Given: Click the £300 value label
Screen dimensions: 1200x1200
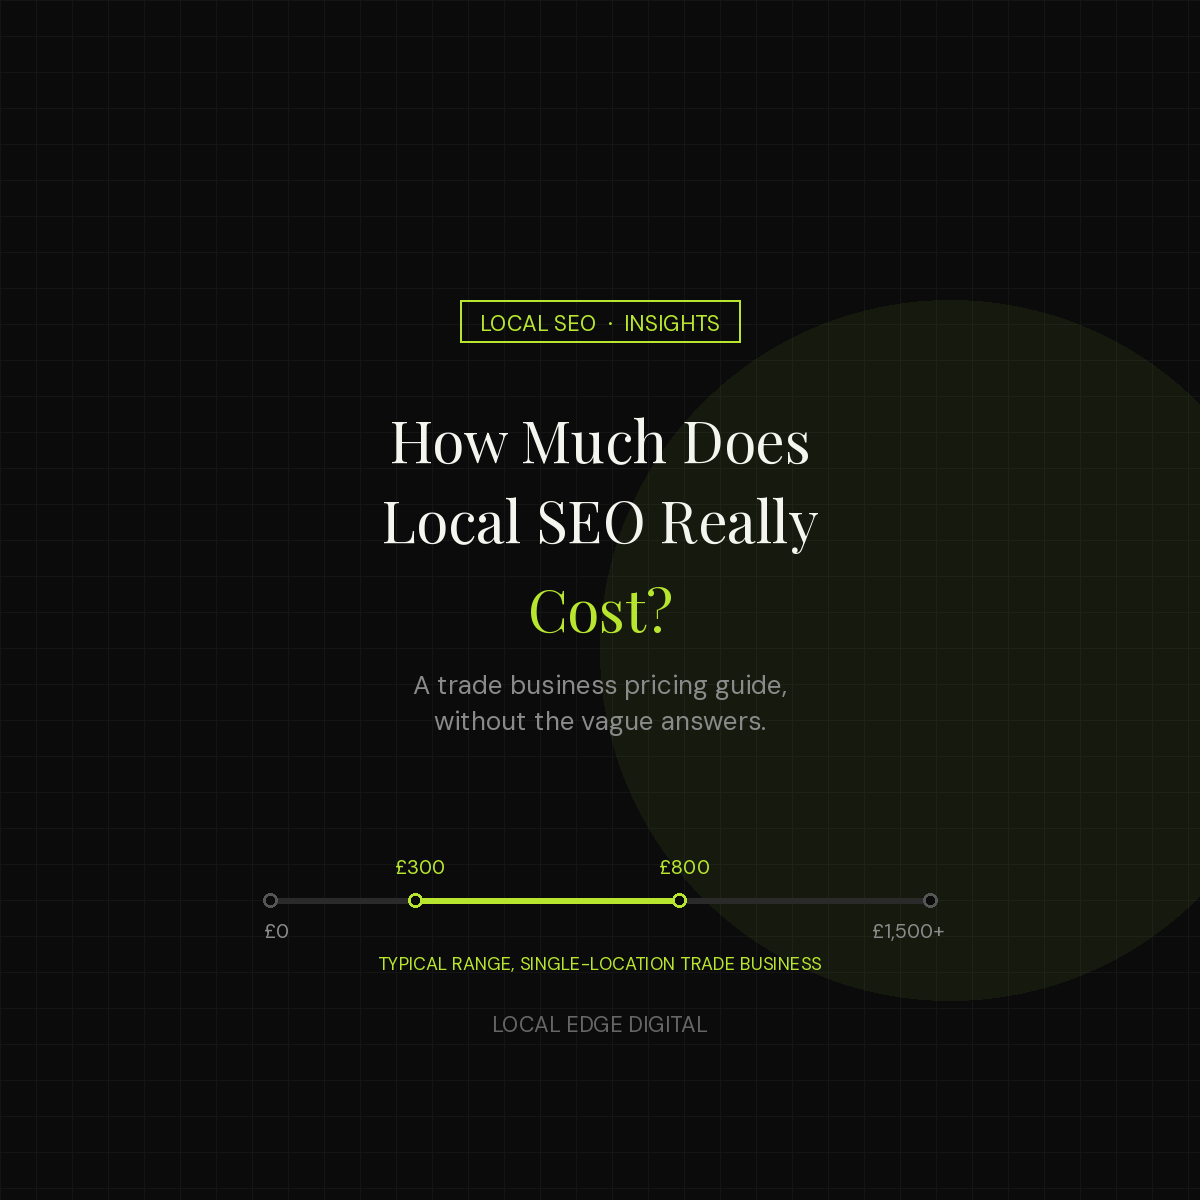Looking at the screenshot, I should tap(420, 867).
